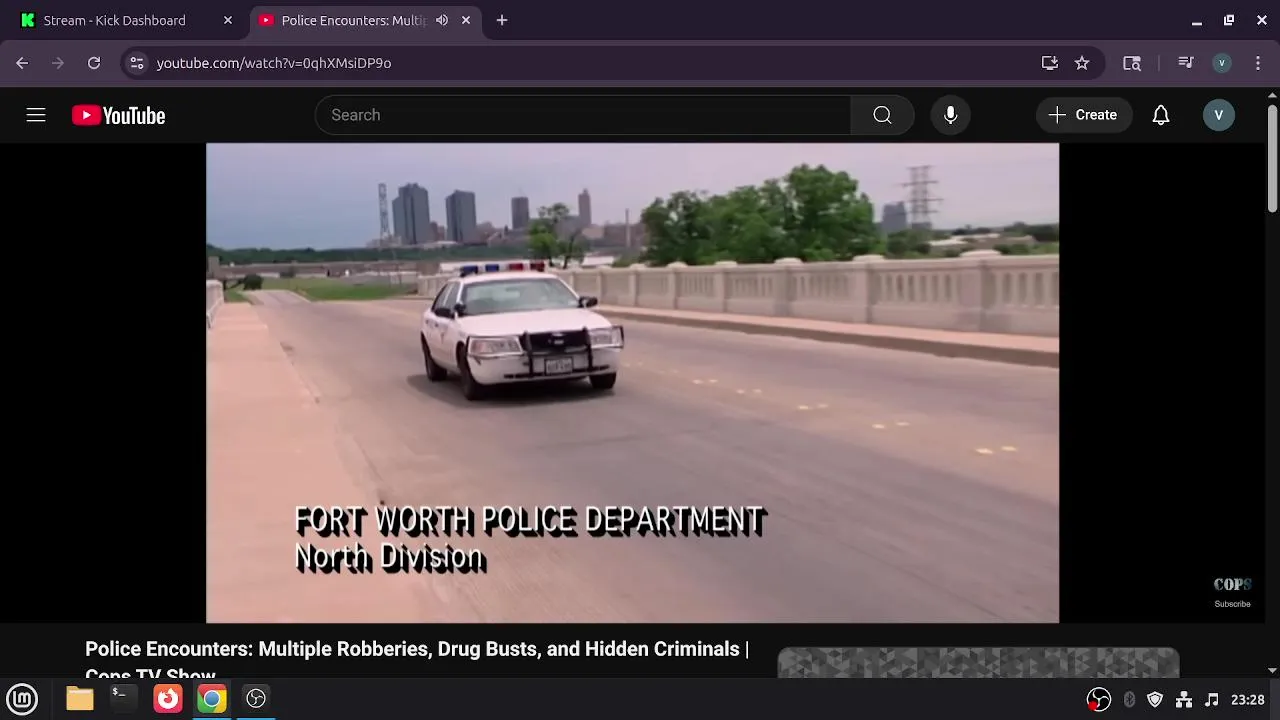This screenshot has width=1280, height=720.
Task: Open a new browser tab with plus button
Action: (x=502, y=20)
